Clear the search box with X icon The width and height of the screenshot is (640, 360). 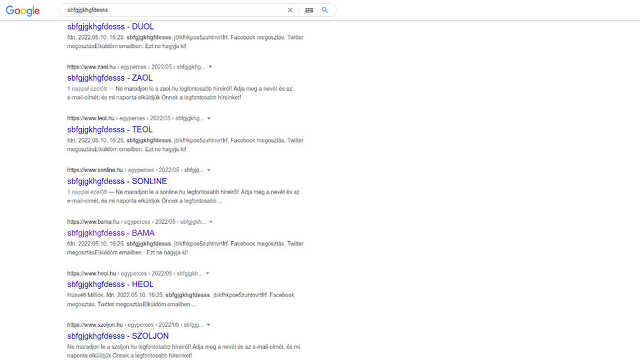pos(290,10)
